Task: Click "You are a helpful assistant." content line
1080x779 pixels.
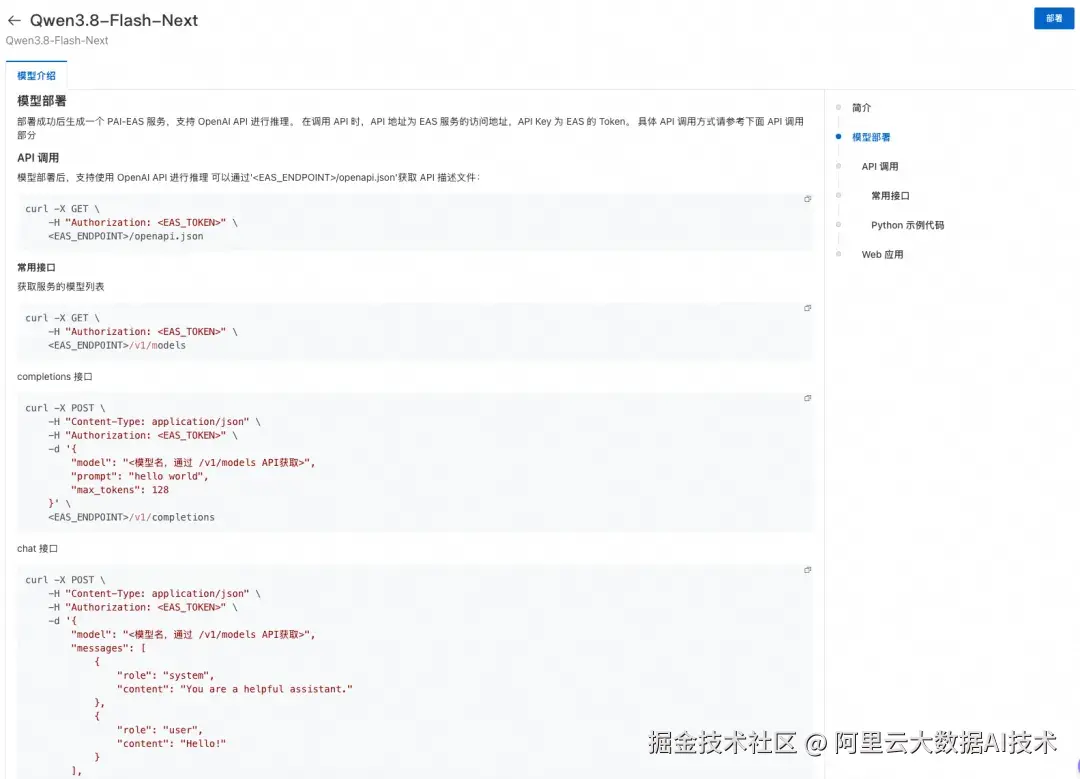Action: [234, 689]
